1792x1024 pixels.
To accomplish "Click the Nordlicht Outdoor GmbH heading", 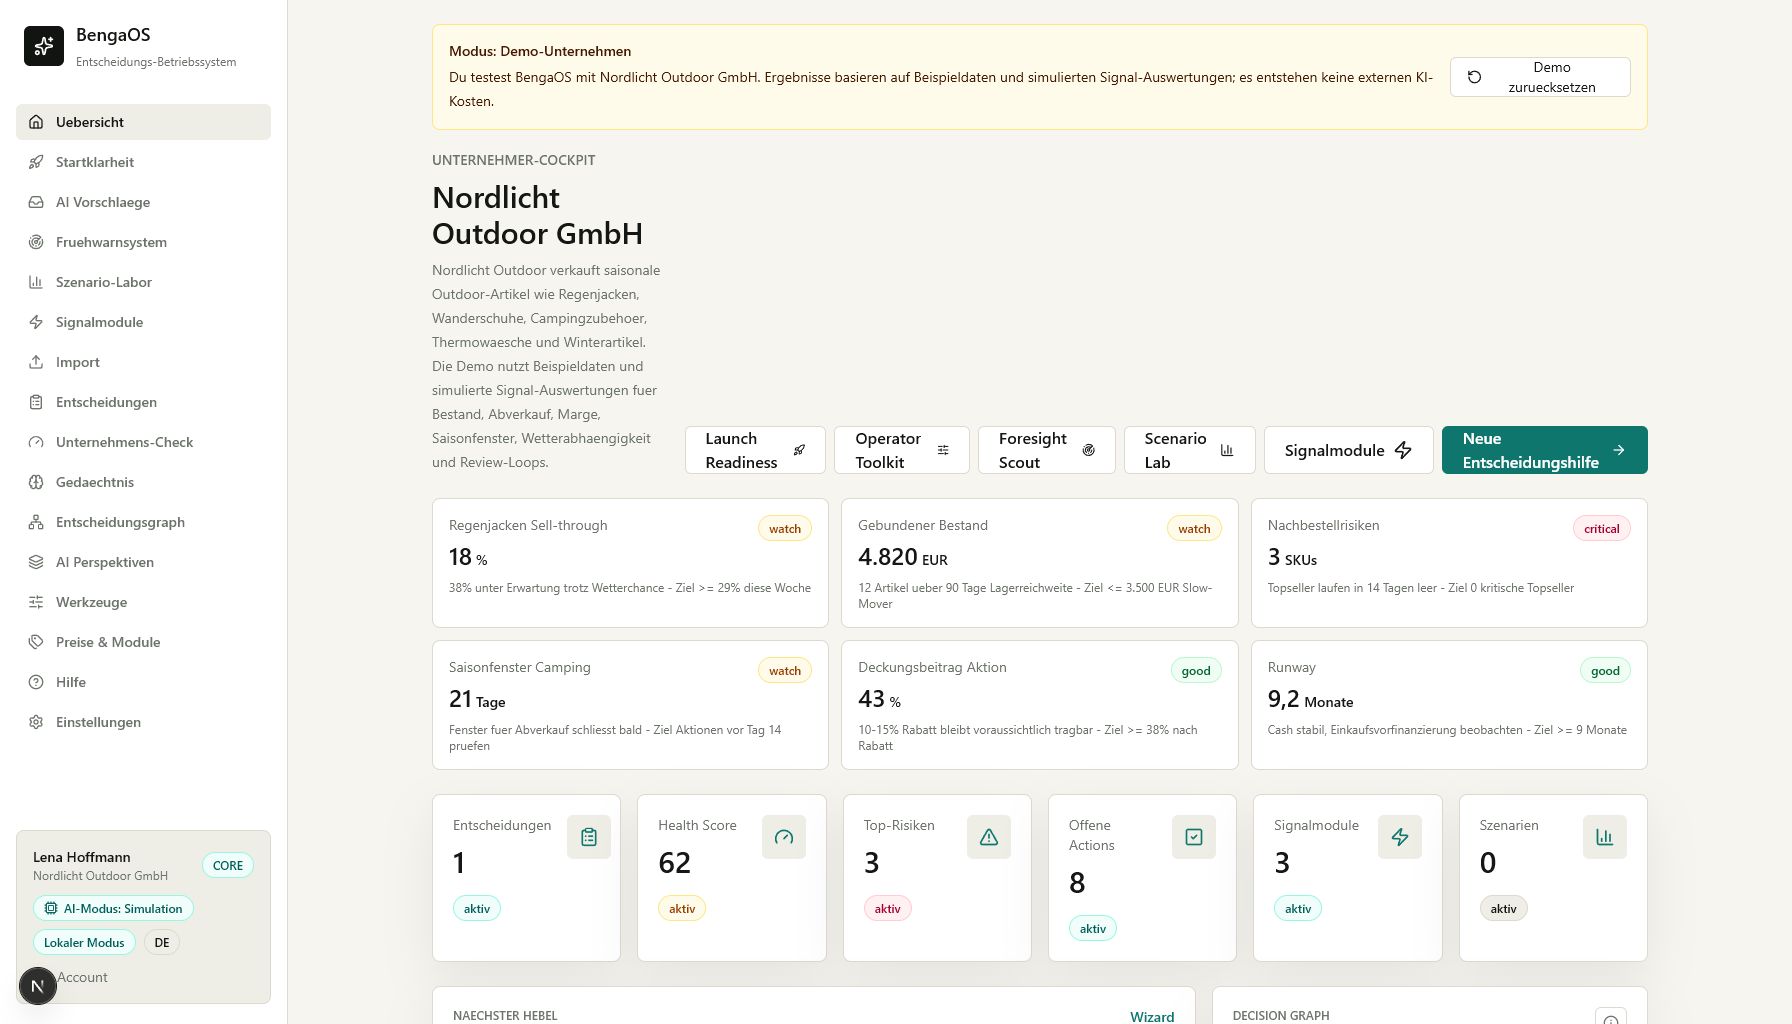I will pos(537,215).
